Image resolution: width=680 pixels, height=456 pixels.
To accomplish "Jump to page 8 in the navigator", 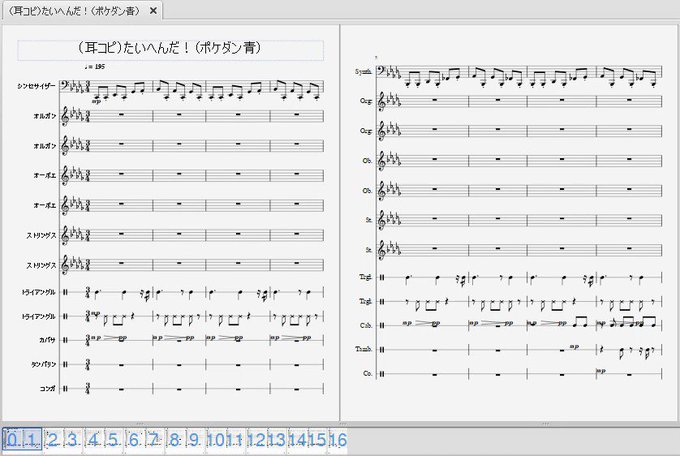I will tap(174, 440).
